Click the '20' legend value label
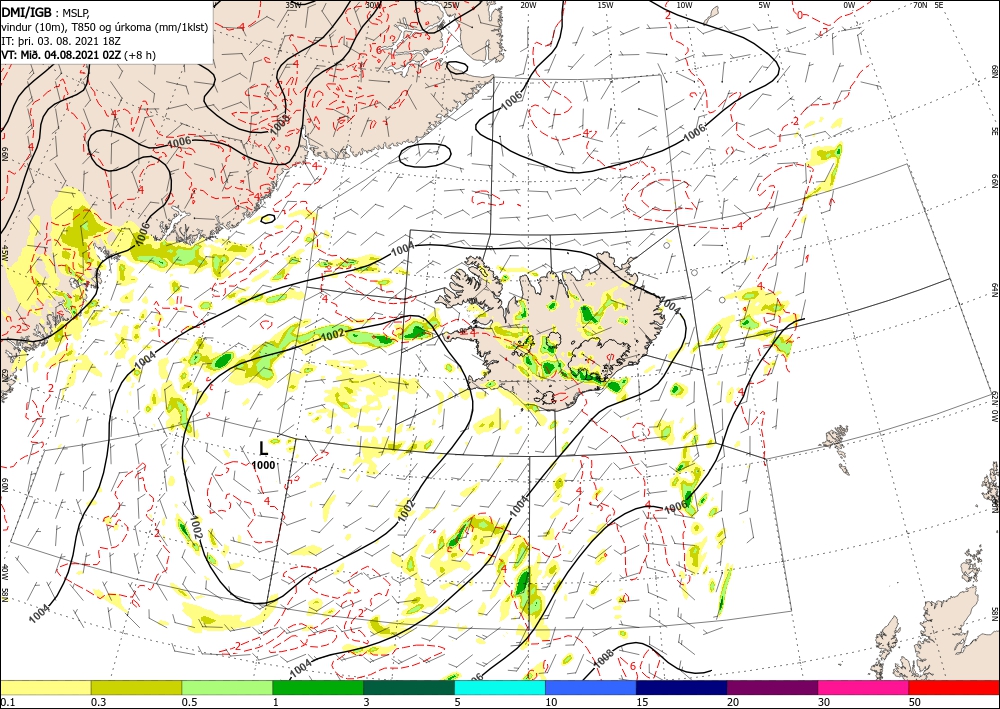Viewport: 1000px width, 709px height. click(x=733, y=702)
